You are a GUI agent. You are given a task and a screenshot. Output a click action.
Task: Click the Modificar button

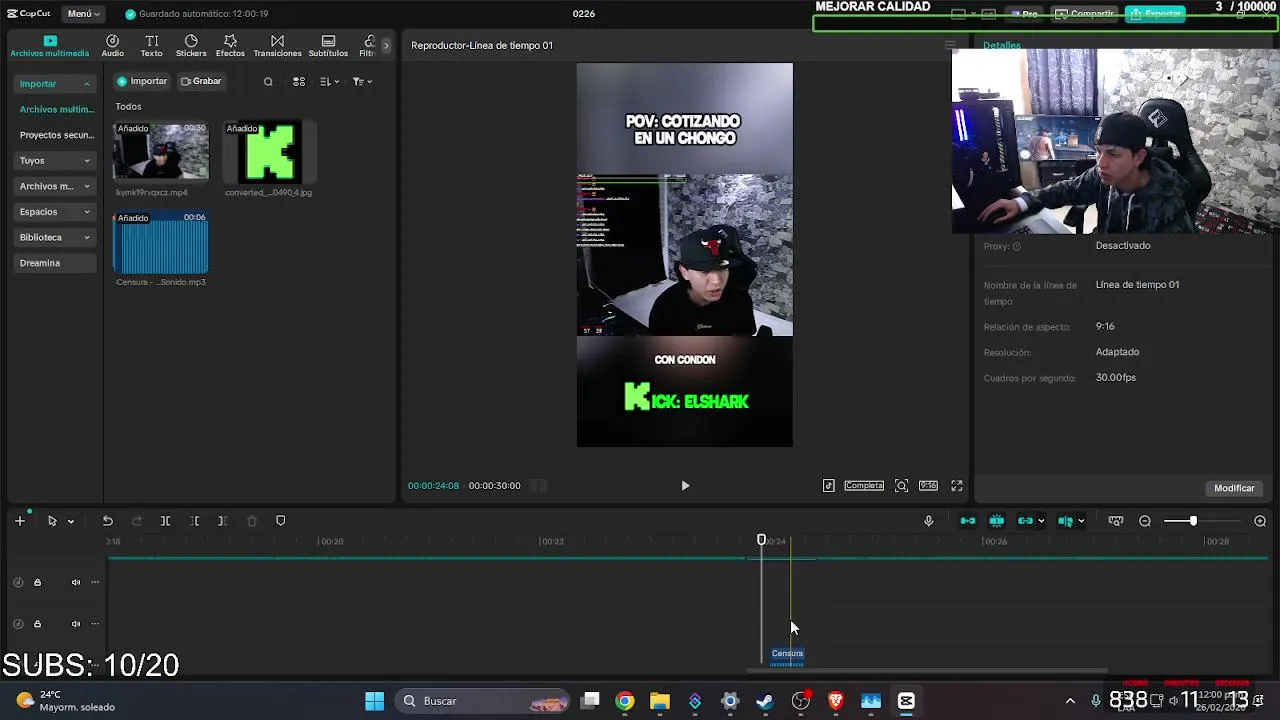pyautogui.click(x=1234, y=488)
